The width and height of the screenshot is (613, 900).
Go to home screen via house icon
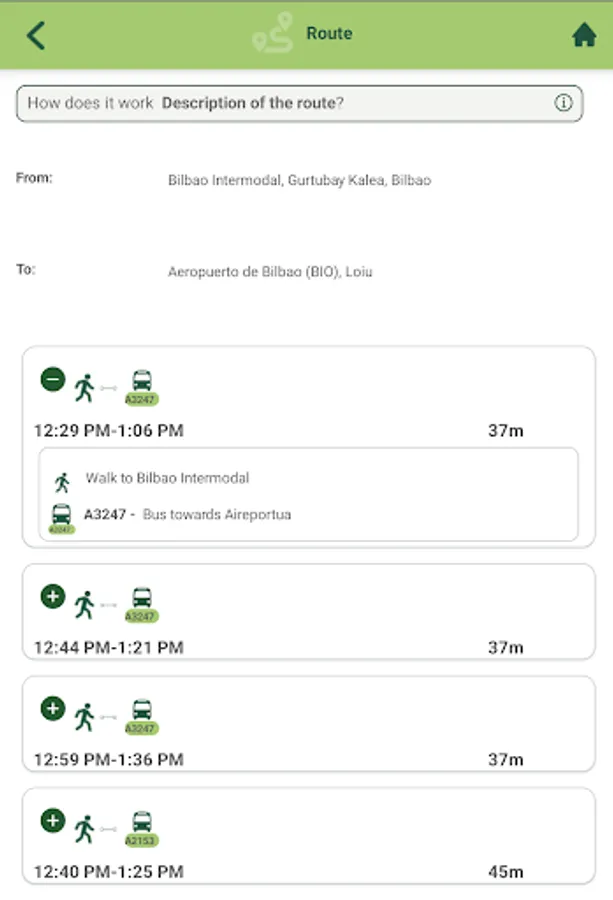pyautogui.click(x=584, y=35)
